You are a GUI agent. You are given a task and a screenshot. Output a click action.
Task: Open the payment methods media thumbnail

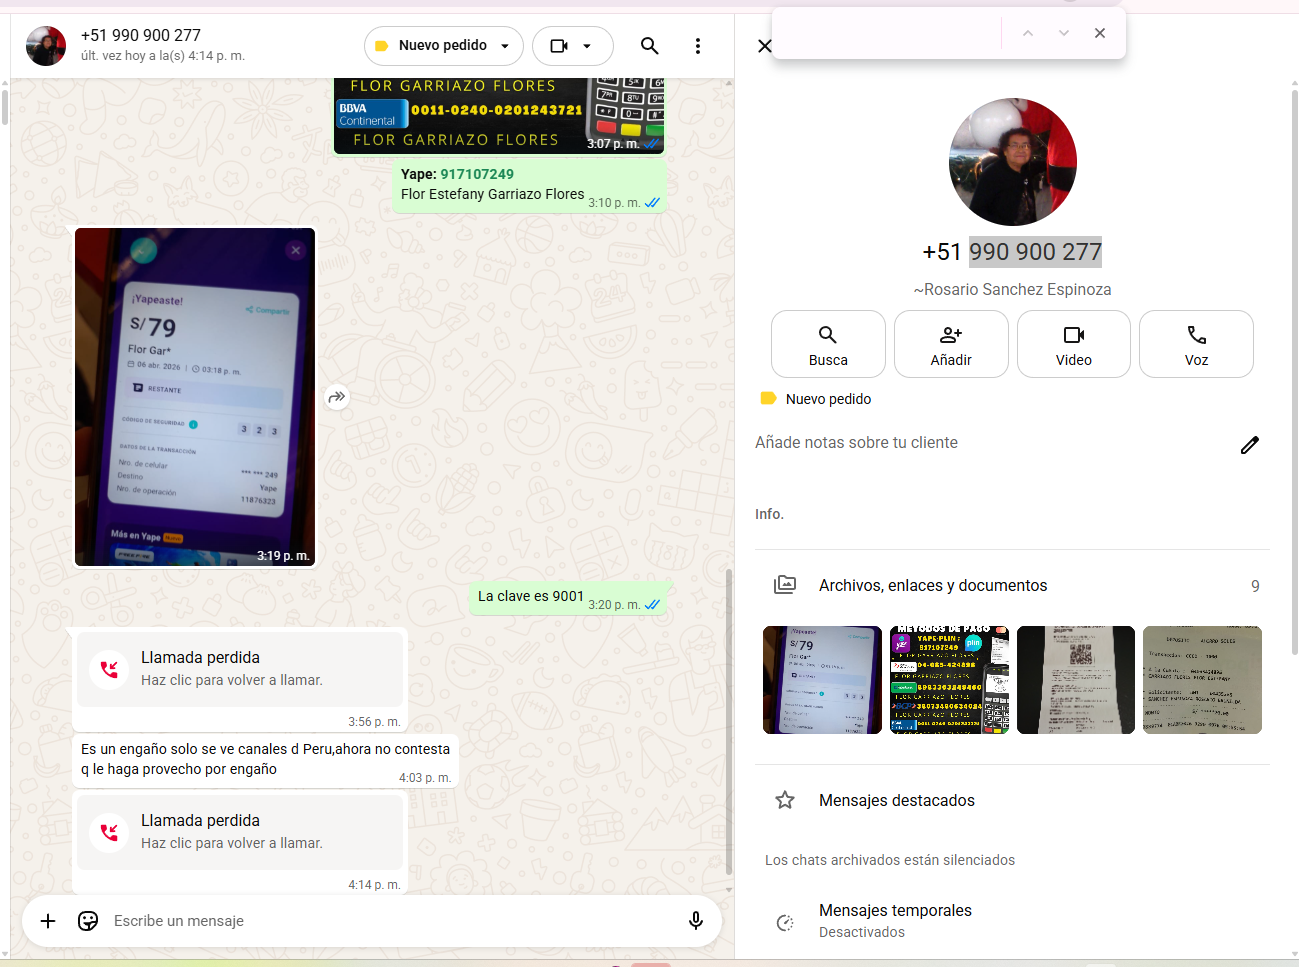coord(949,680)
